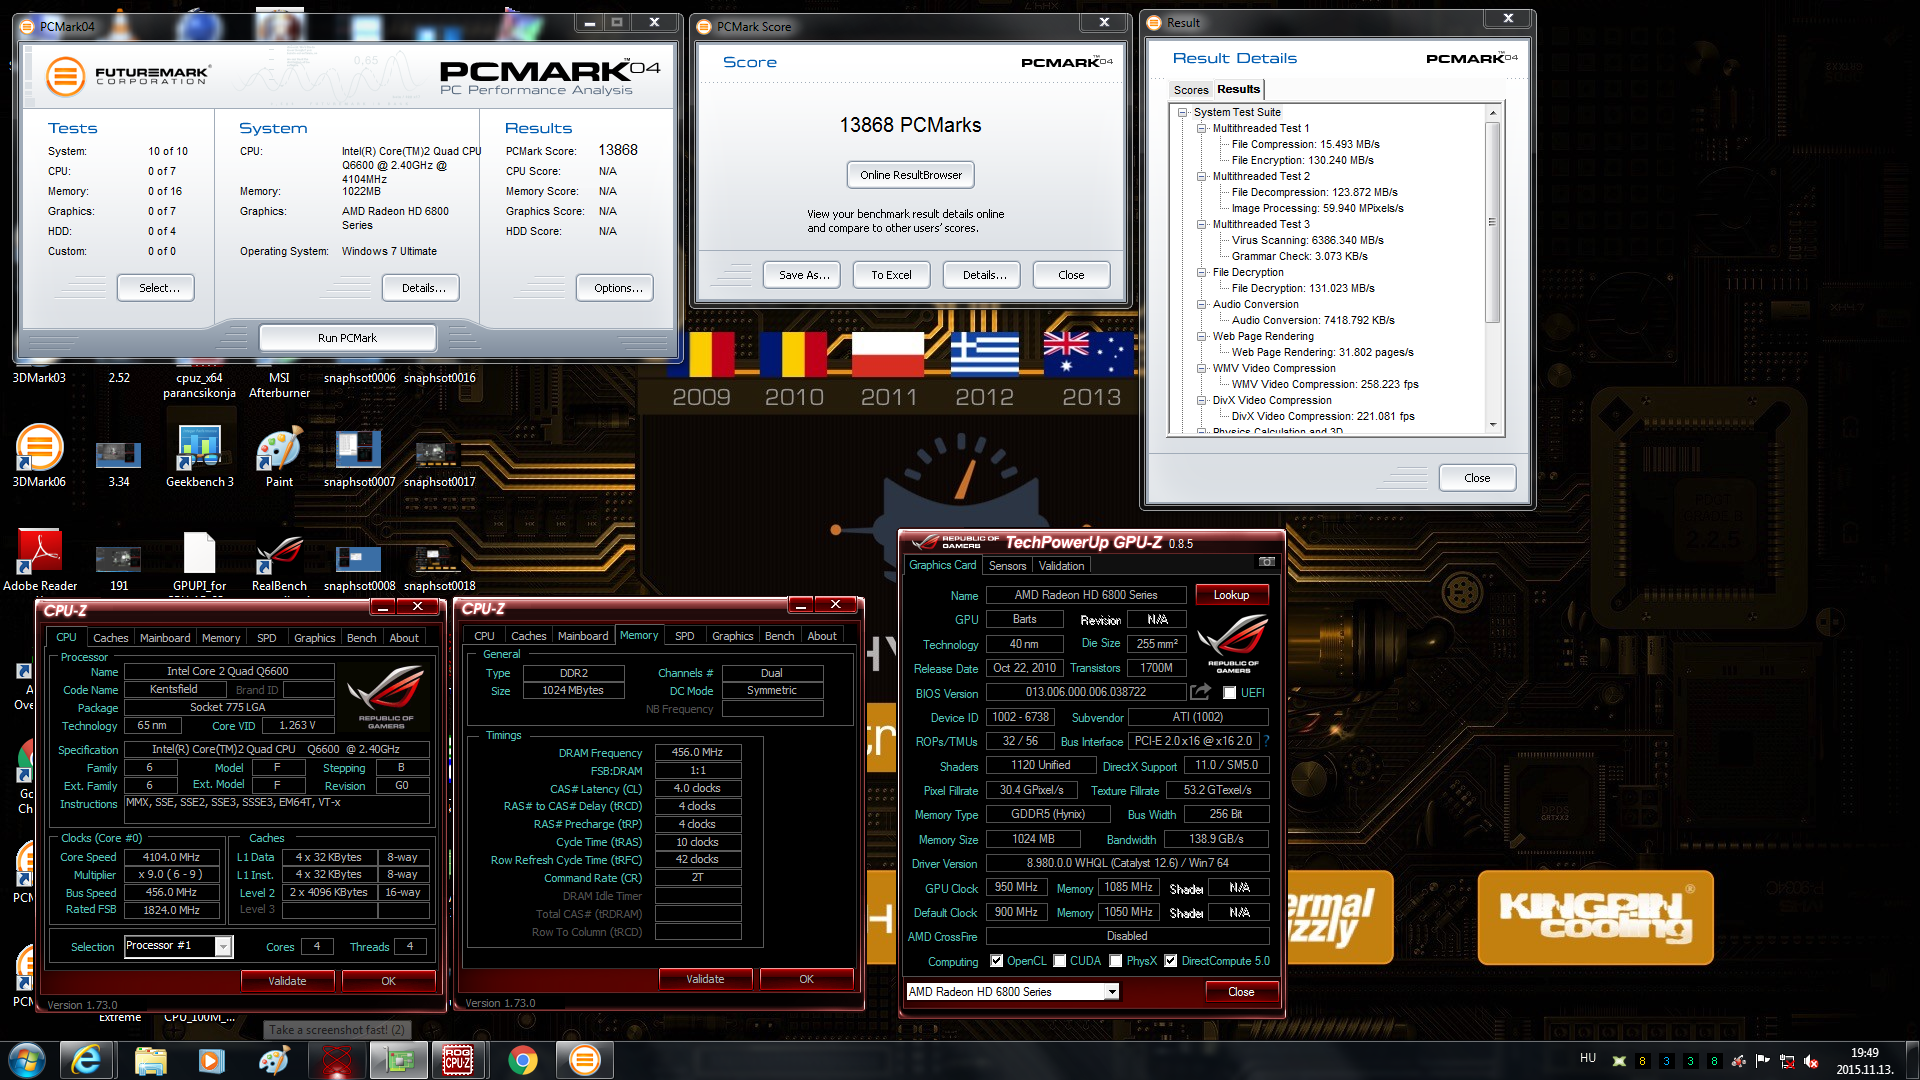Image resolution: width=1920 pixels, height=1080 pixels.
Task: Open the 3DMark06 desktop shortcut
Action: pos(39,456)
